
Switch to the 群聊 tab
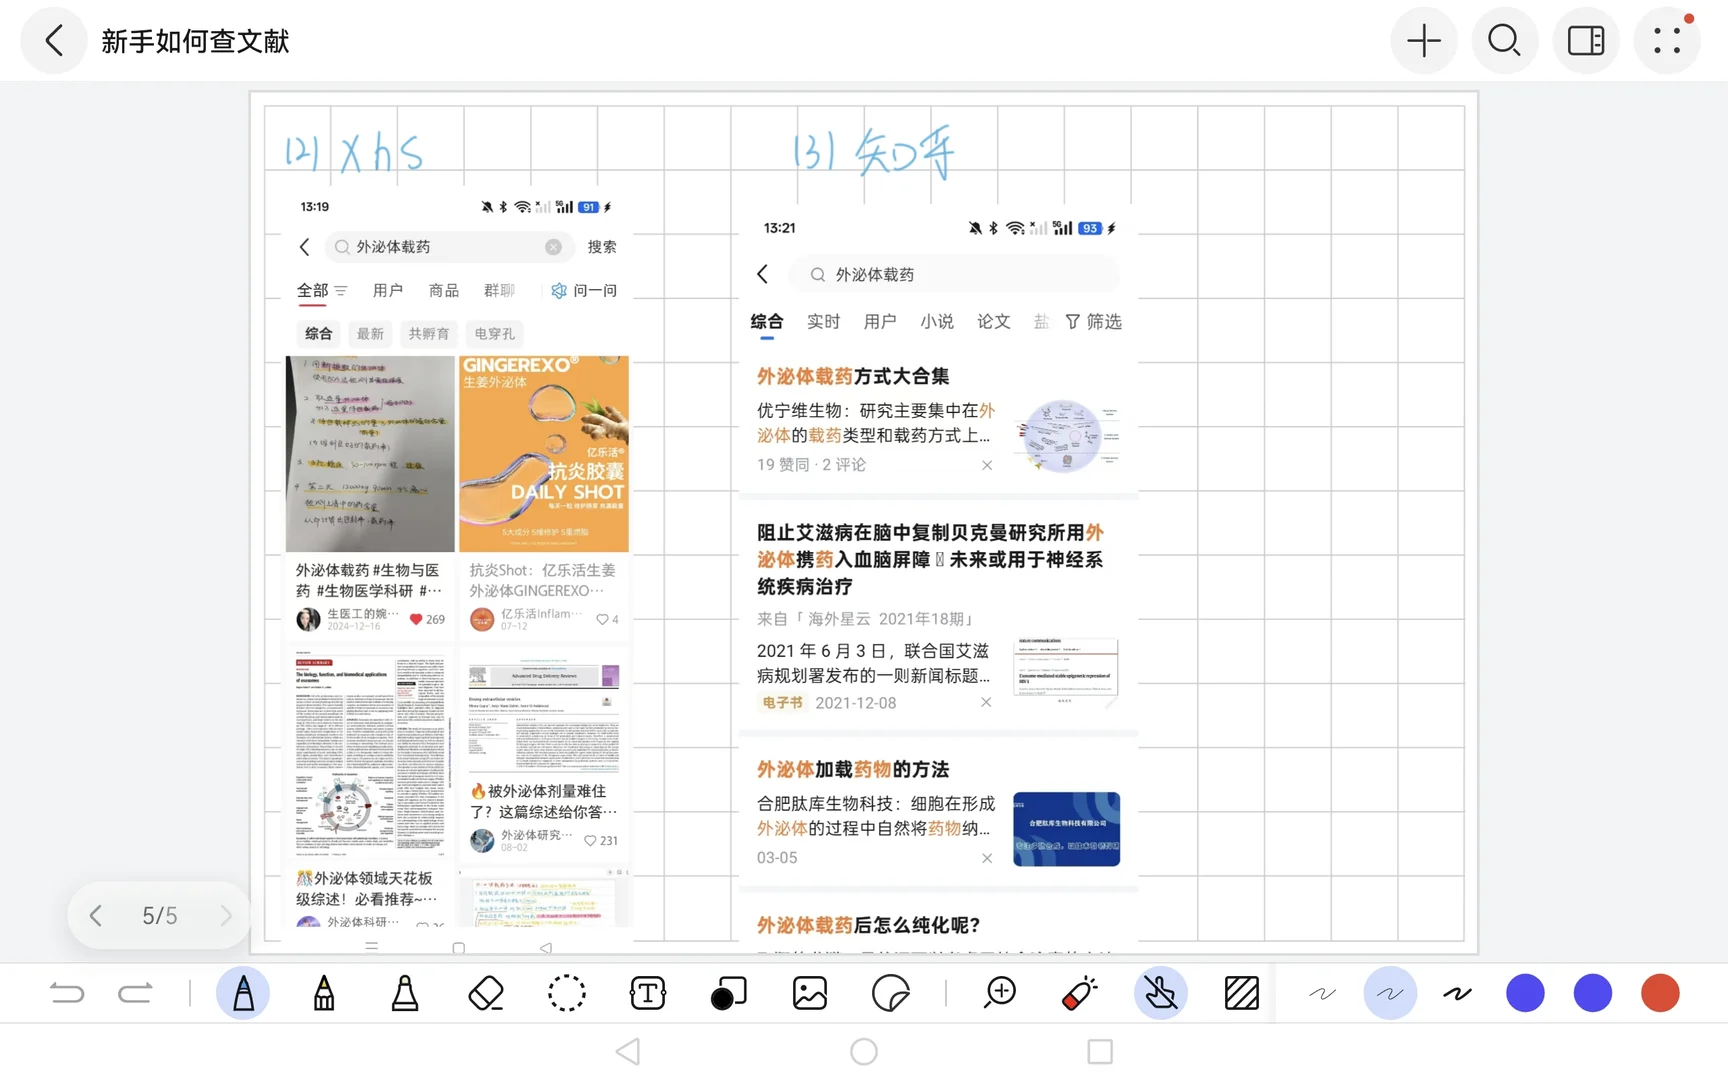(x=499, y=291)
